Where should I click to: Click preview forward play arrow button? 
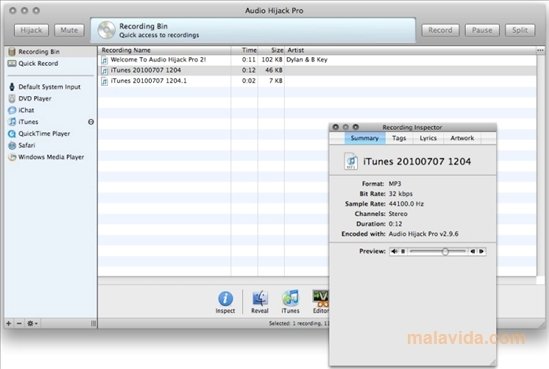pyautogui.click(x=481, y=251)
